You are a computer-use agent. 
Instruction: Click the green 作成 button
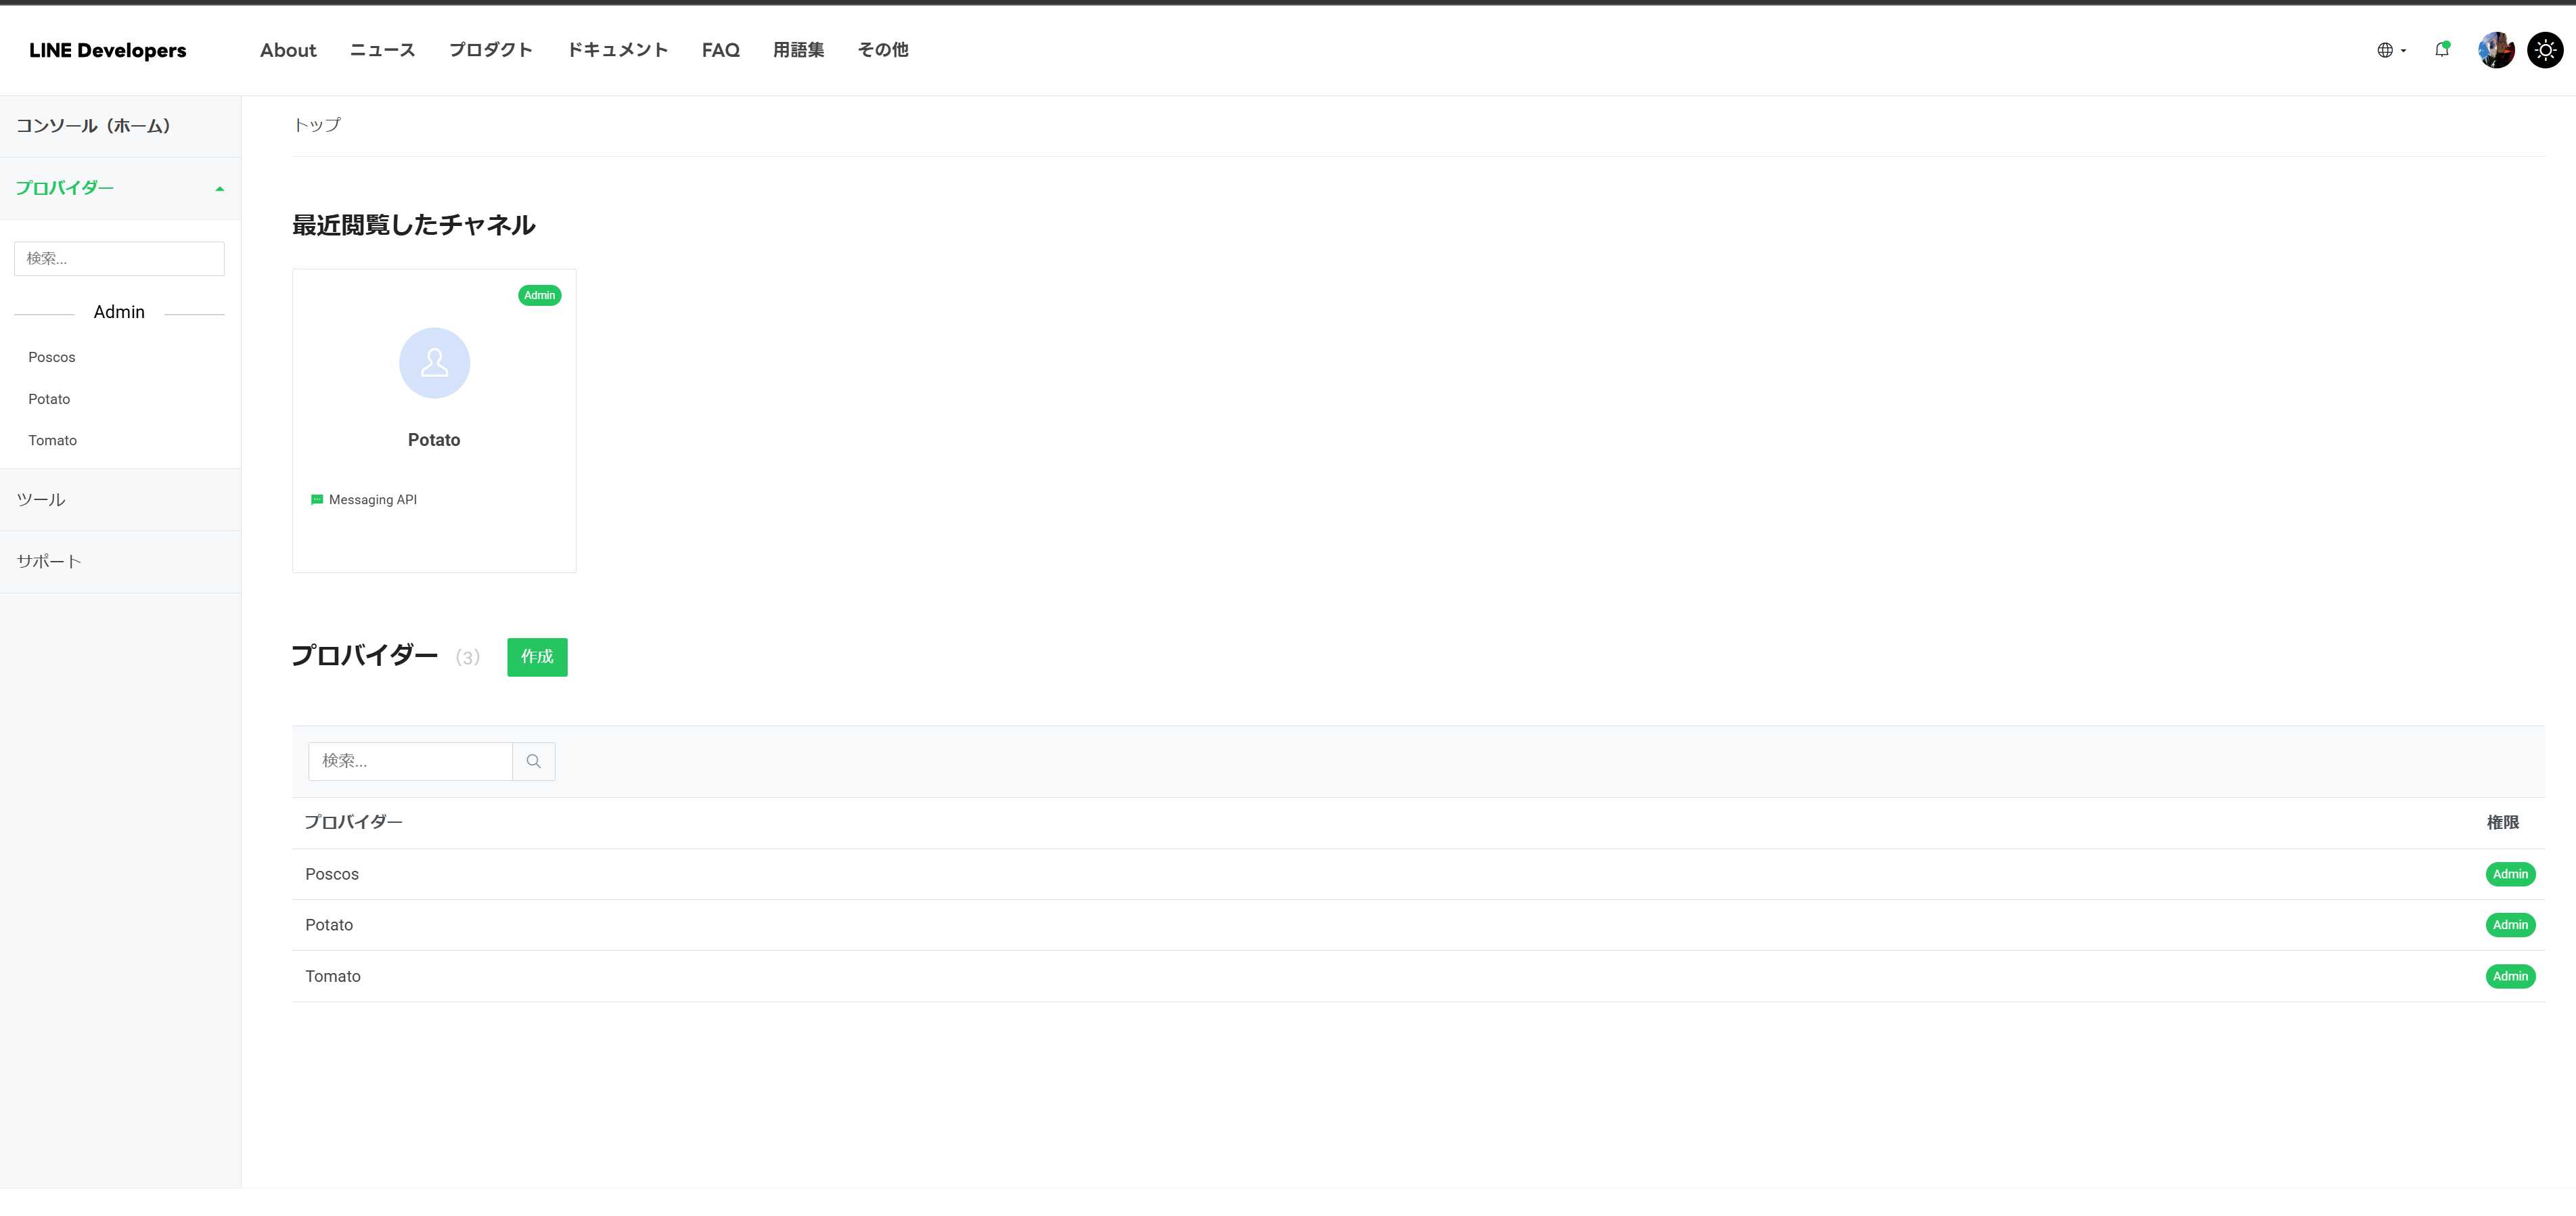click(537, 657)
